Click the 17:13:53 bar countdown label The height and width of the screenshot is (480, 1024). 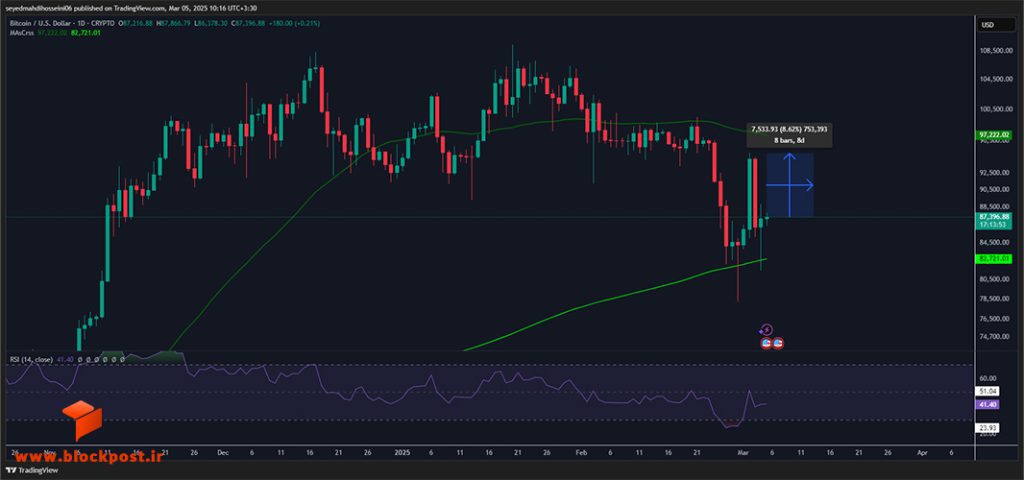[995, 225]
